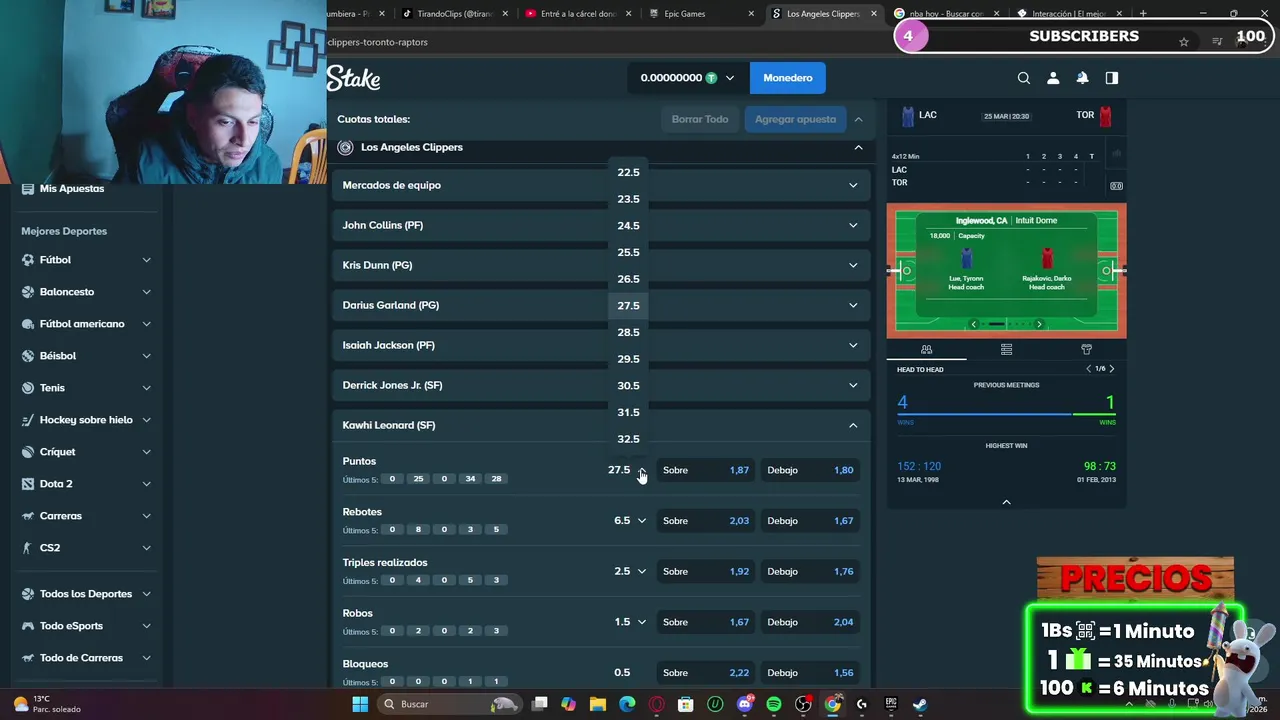This screenshot has height=720, width=1280.
Task: Select the Baloncesto basketball icon
Action: 28,292
